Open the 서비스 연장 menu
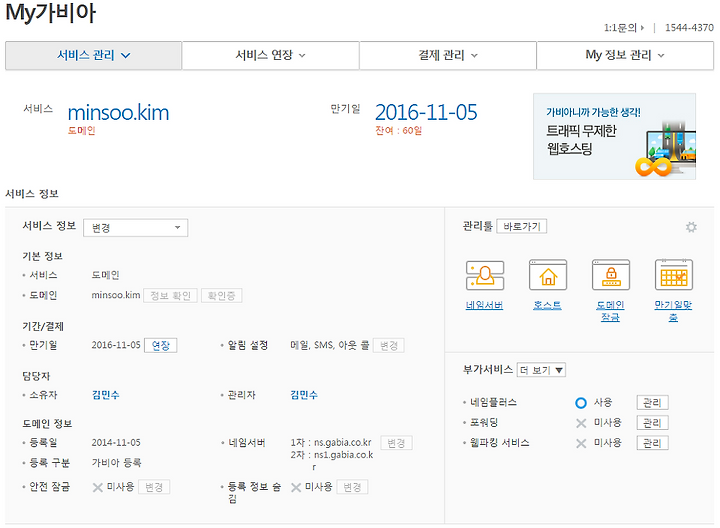Viewport: 720px width, 528px height. [270, 56]
